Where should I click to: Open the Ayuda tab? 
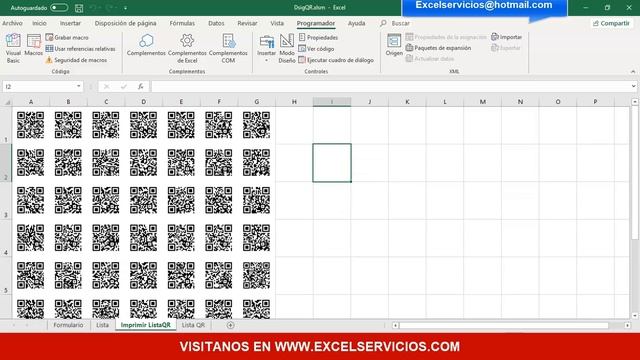[x=356, y=23]
